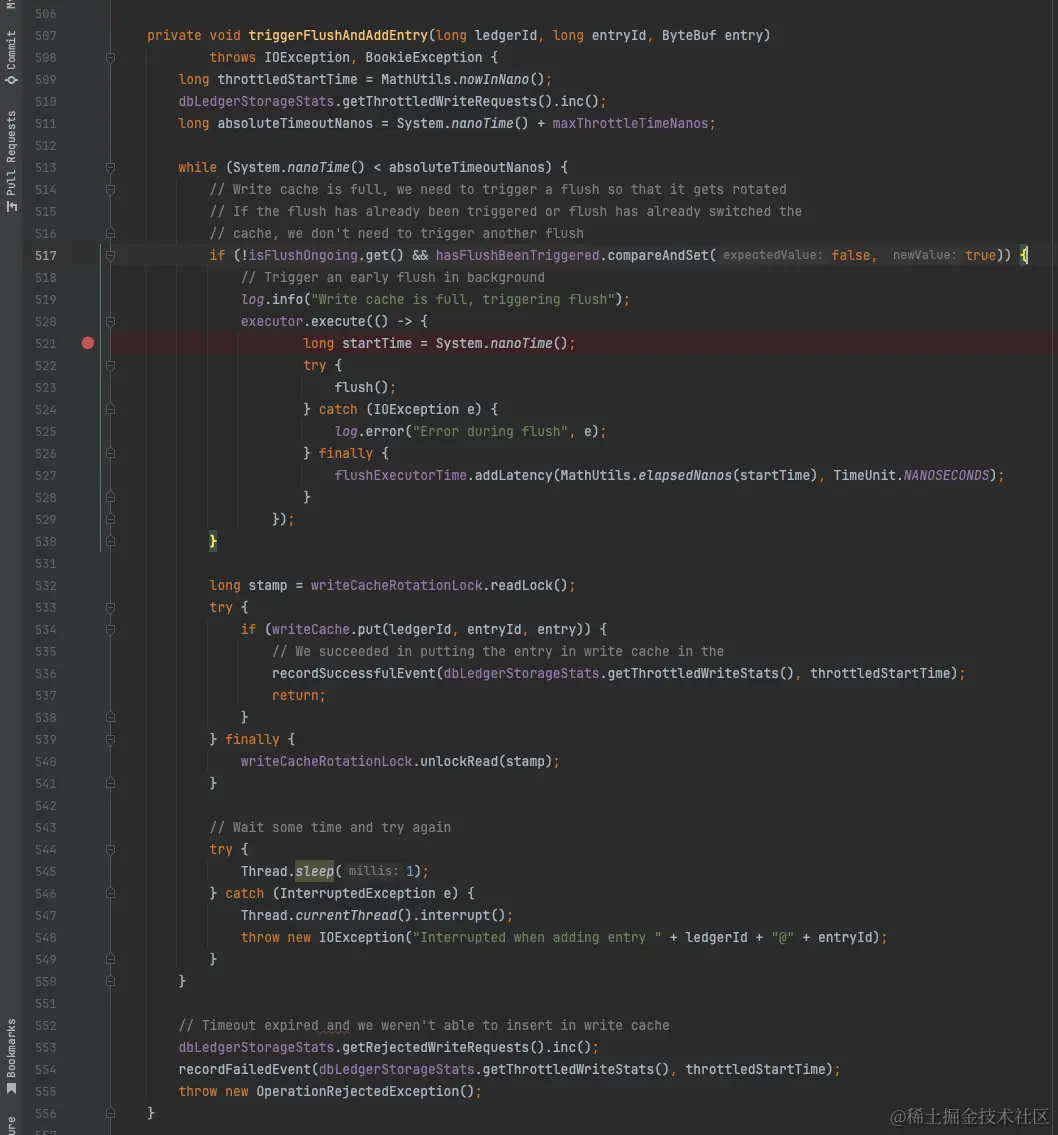Remove the breakpoint on line 521
The width and height of the screenshot is (1058, 1135).
point(88,343)
